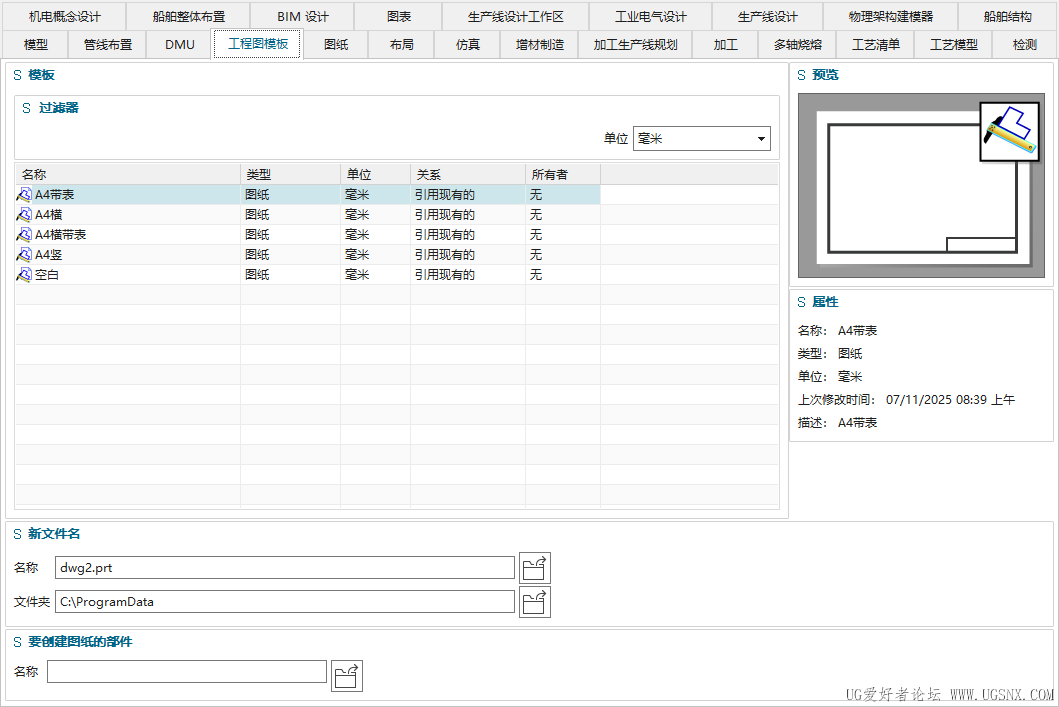Click the 文件夹 field showing C:\ProgramData

point(284,602)
